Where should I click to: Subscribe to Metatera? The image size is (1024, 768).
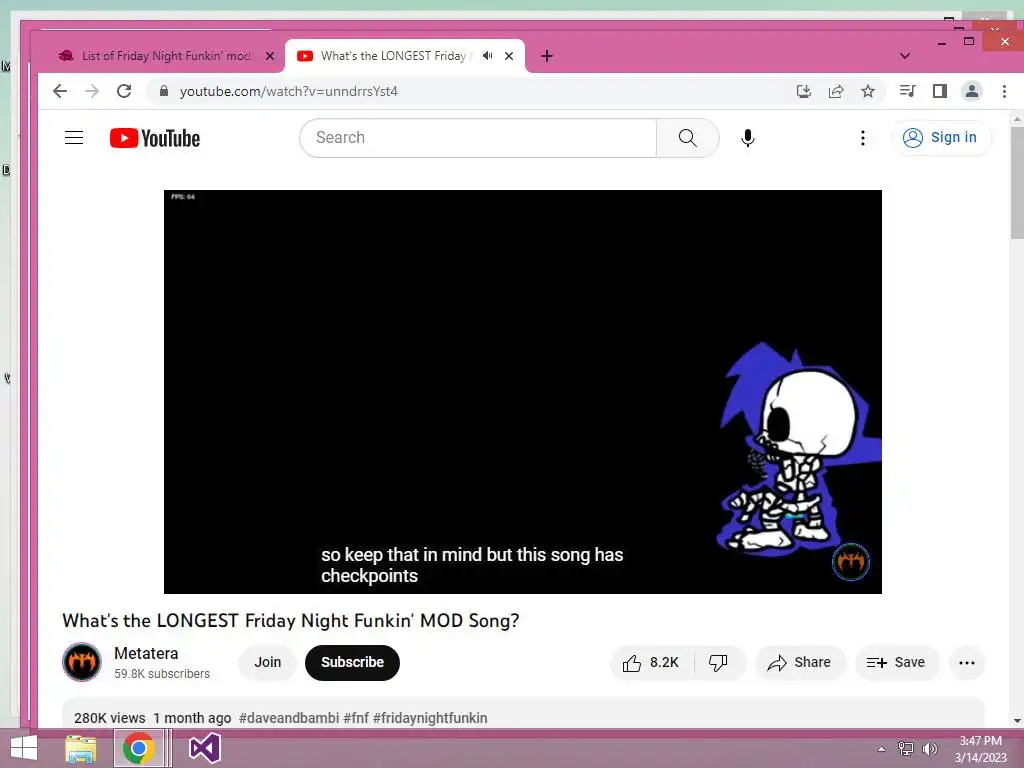[x=352, y=662]
